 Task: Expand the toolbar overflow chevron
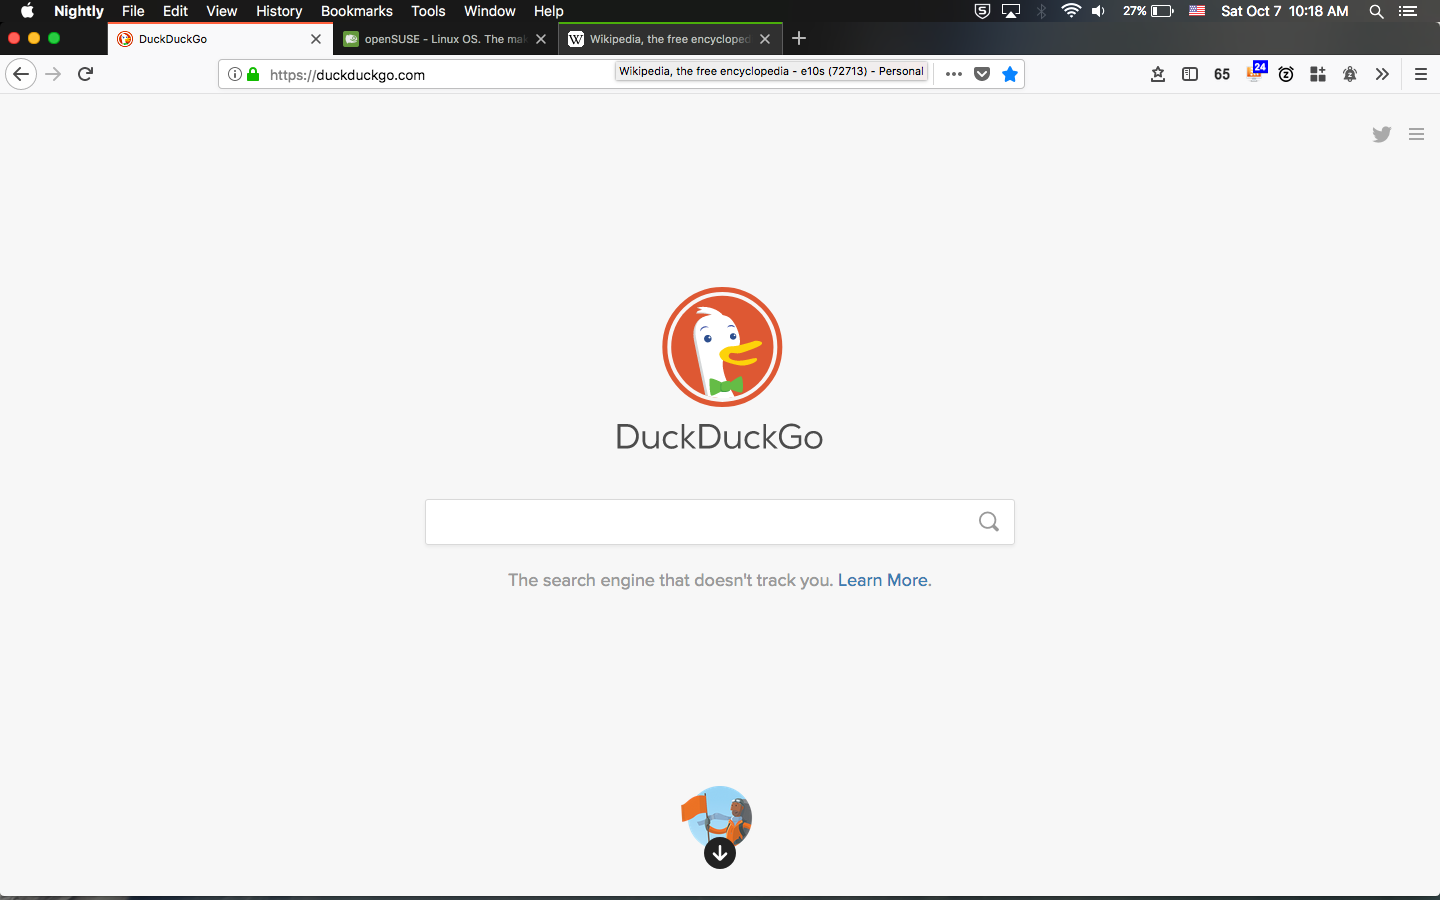(x=1382, y=74)
